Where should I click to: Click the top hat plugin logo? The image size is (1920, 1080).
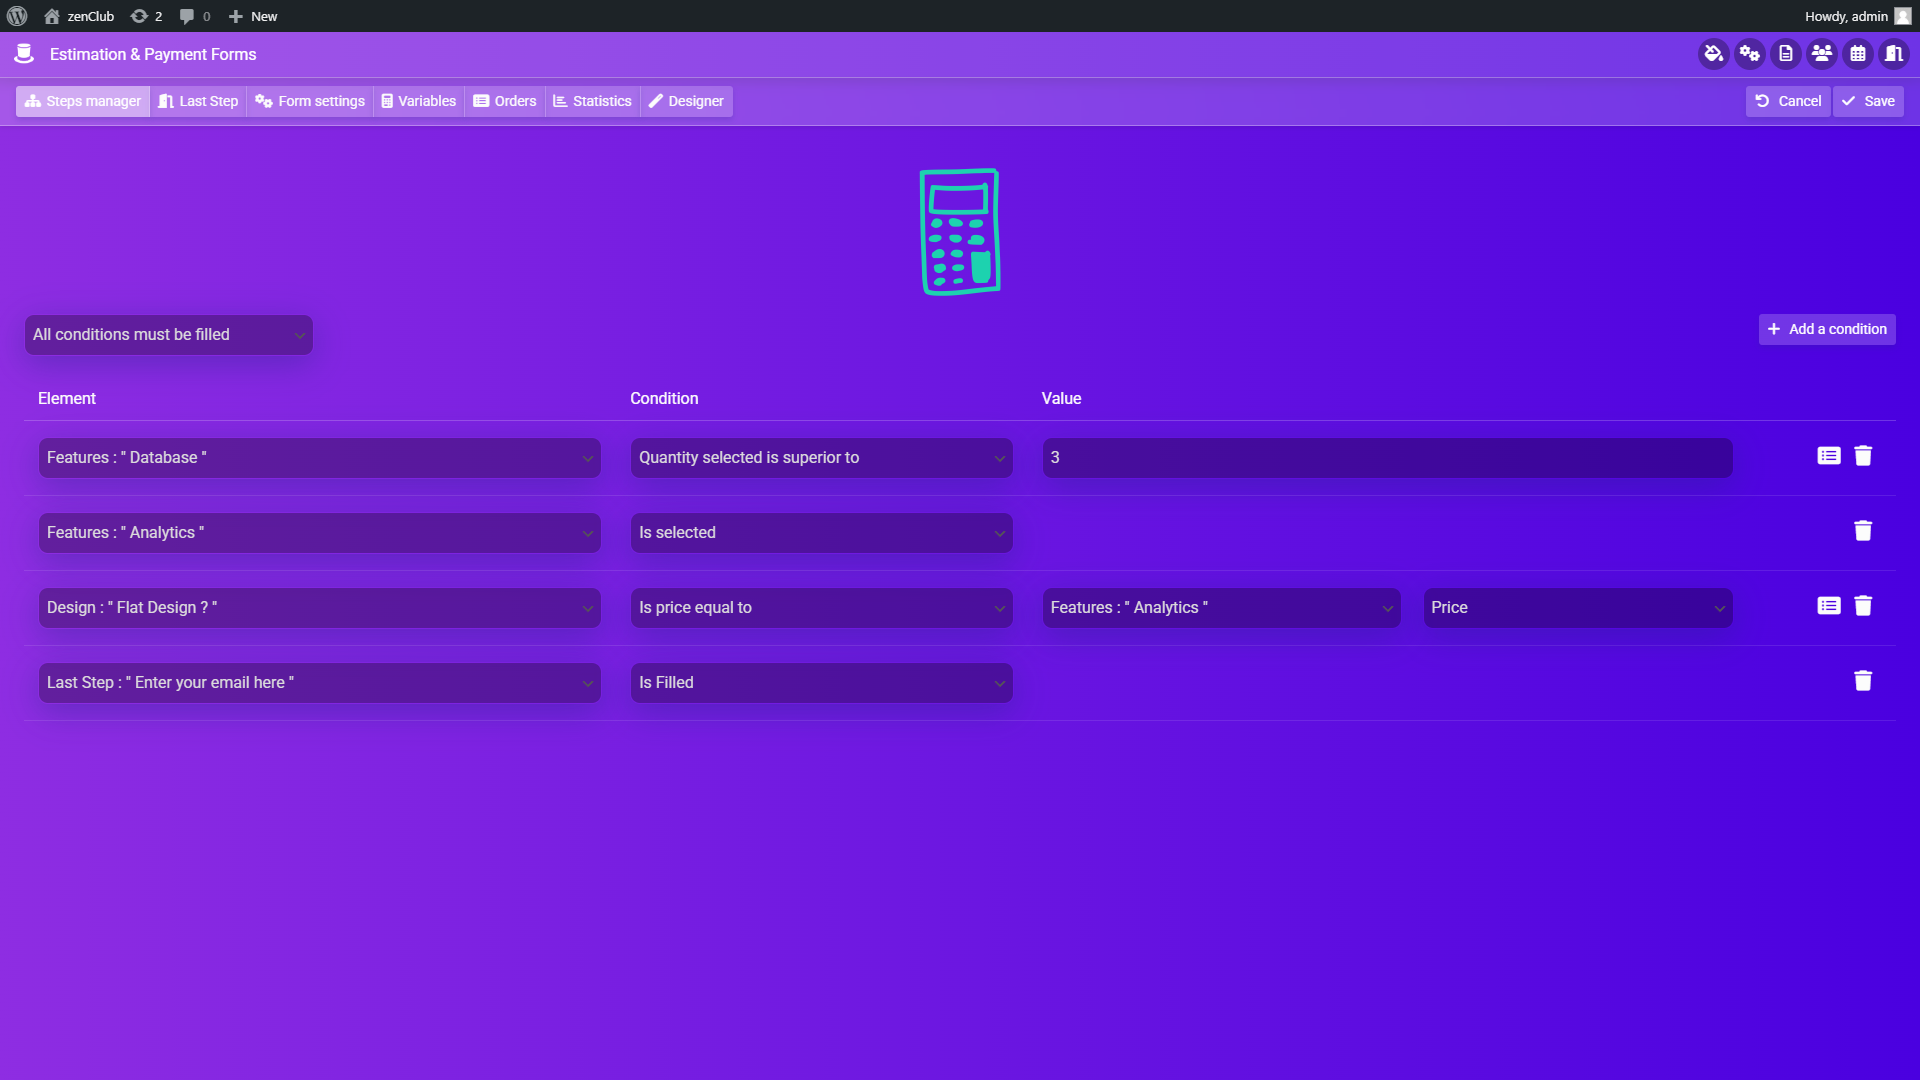(24, 54)
